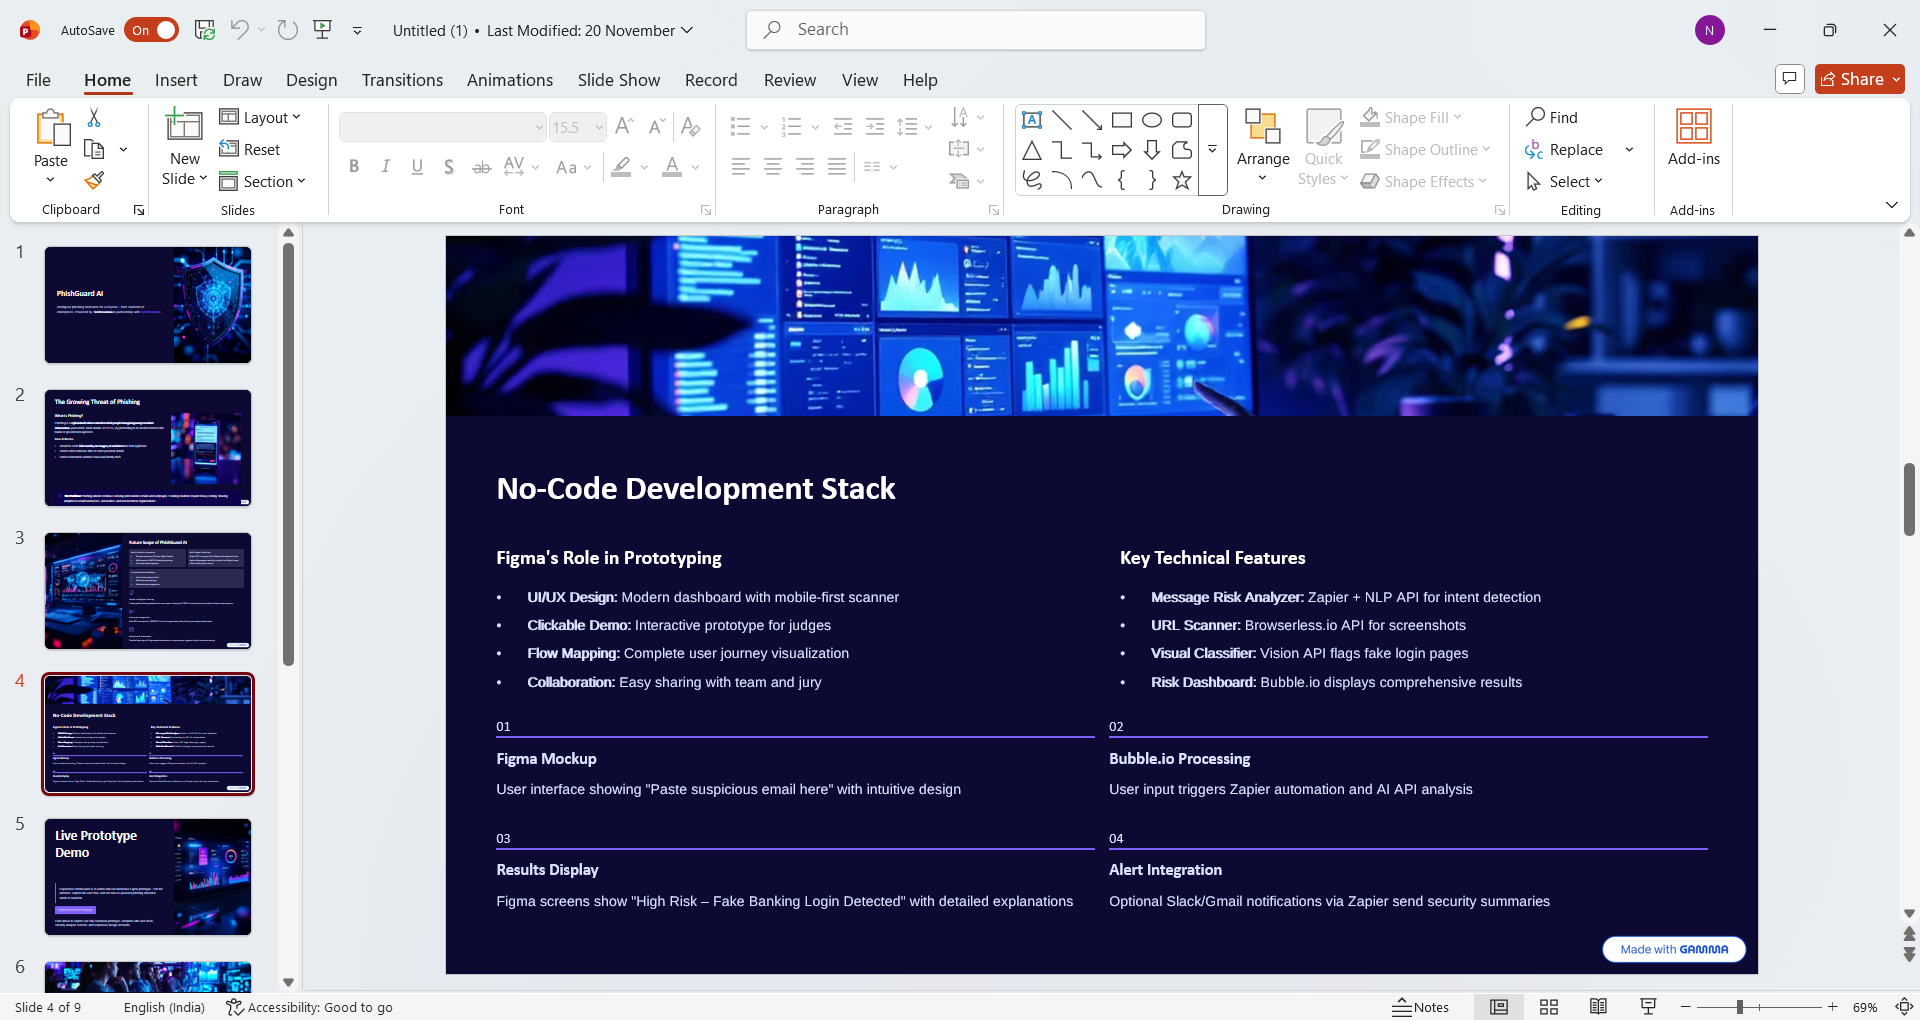This screenshot has height=1020, width=1920.
Task: Decrease font size
Action: 657,126
